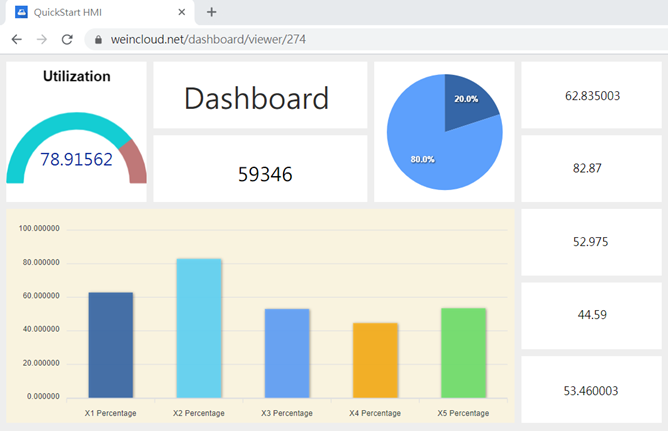Click the 20.000000 y-axis label

[41, 363]
